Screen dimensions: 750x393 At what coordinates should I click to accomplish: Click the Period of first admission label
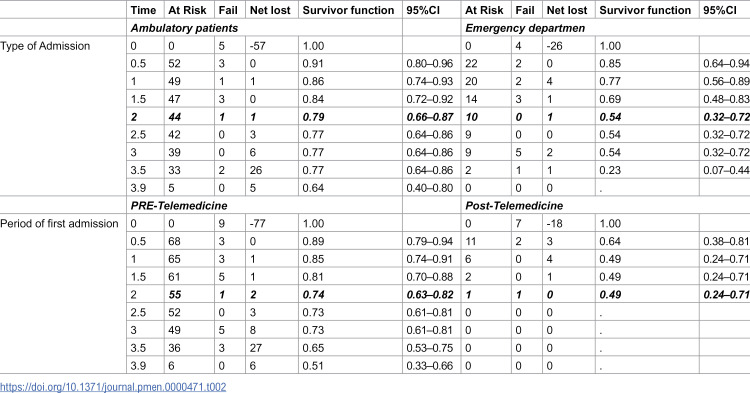(x=59, y=223)
